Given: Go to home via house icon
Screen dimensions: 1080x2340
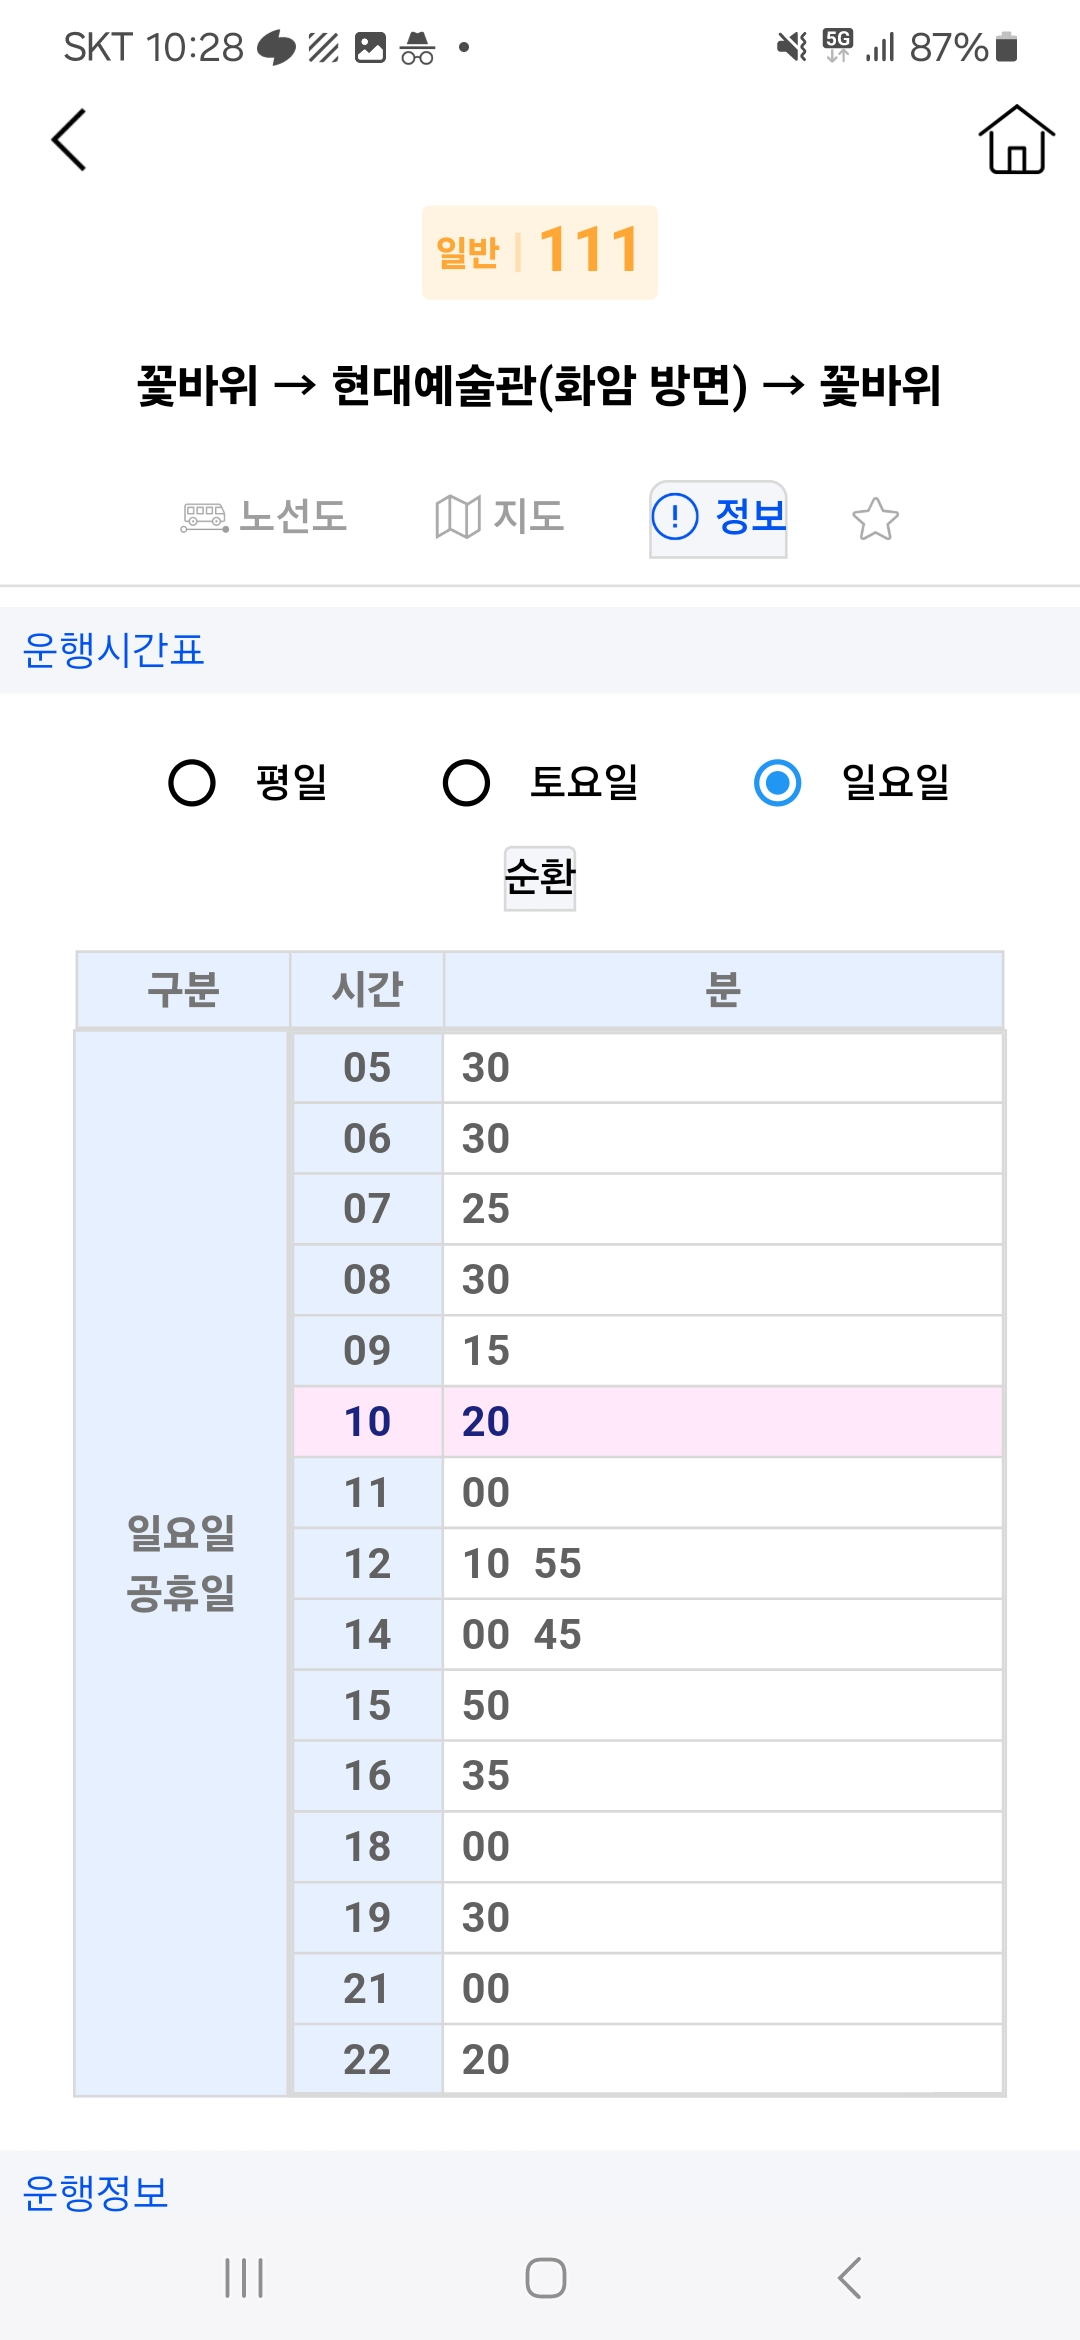Looking at the screenshot, I should 1016,140.
